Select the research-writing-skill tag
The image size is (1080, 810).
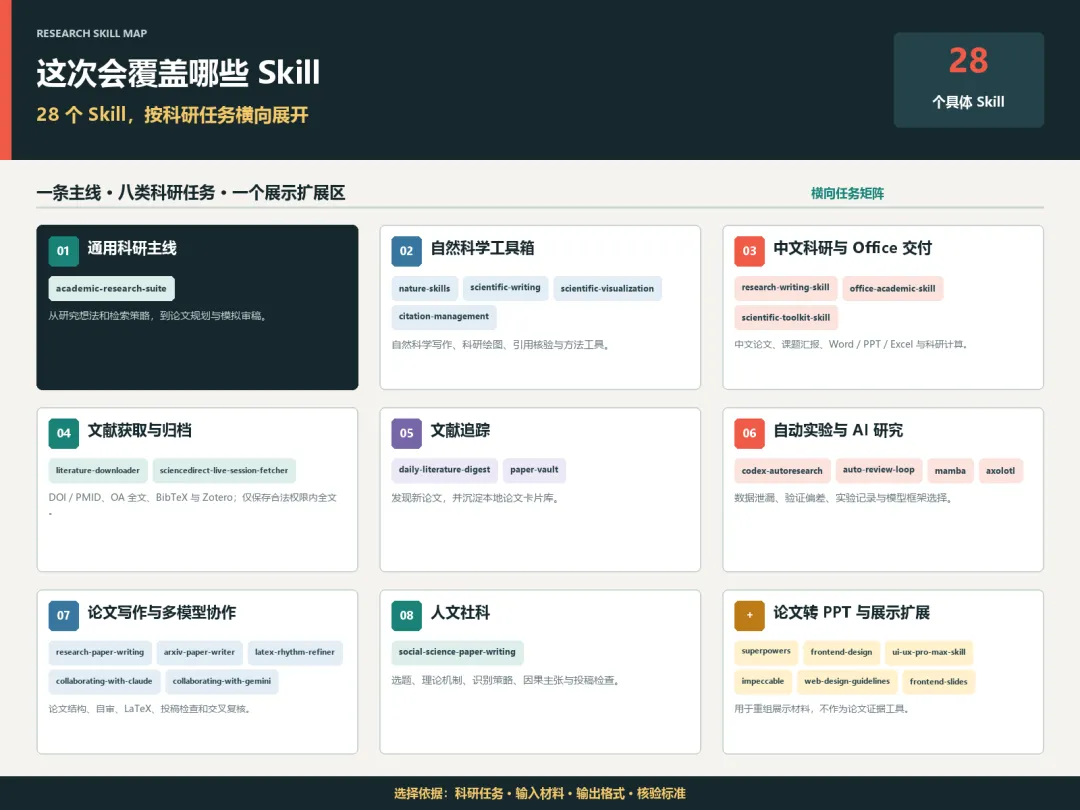785,288
